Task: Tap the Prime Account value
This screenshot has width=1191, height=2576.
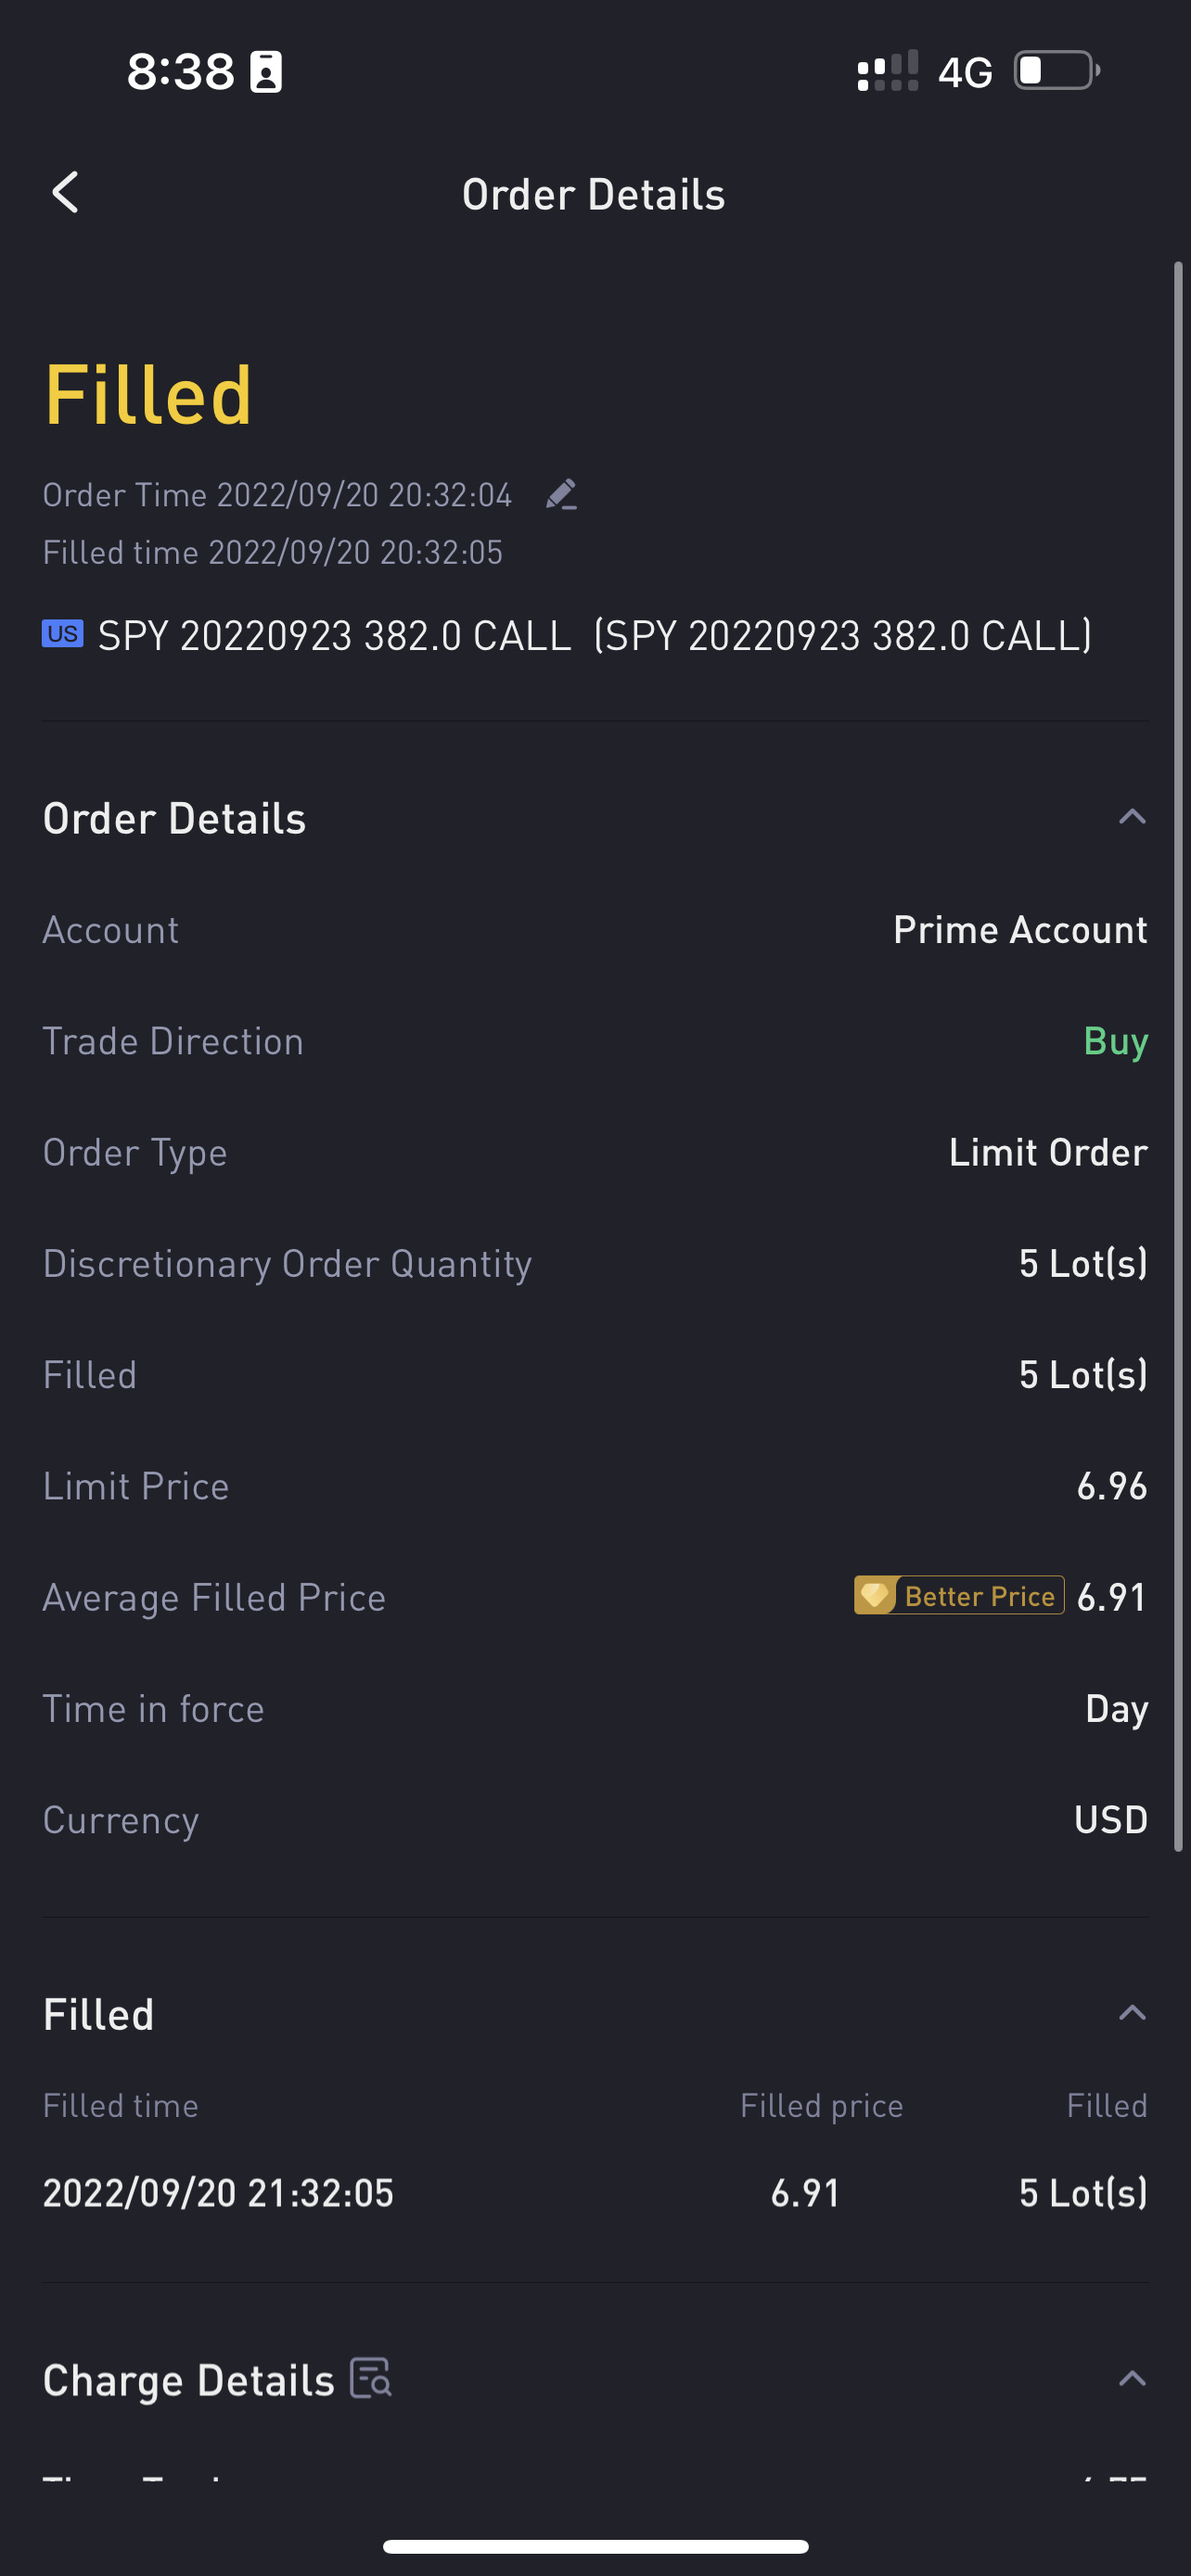Action: point(1019,930)
